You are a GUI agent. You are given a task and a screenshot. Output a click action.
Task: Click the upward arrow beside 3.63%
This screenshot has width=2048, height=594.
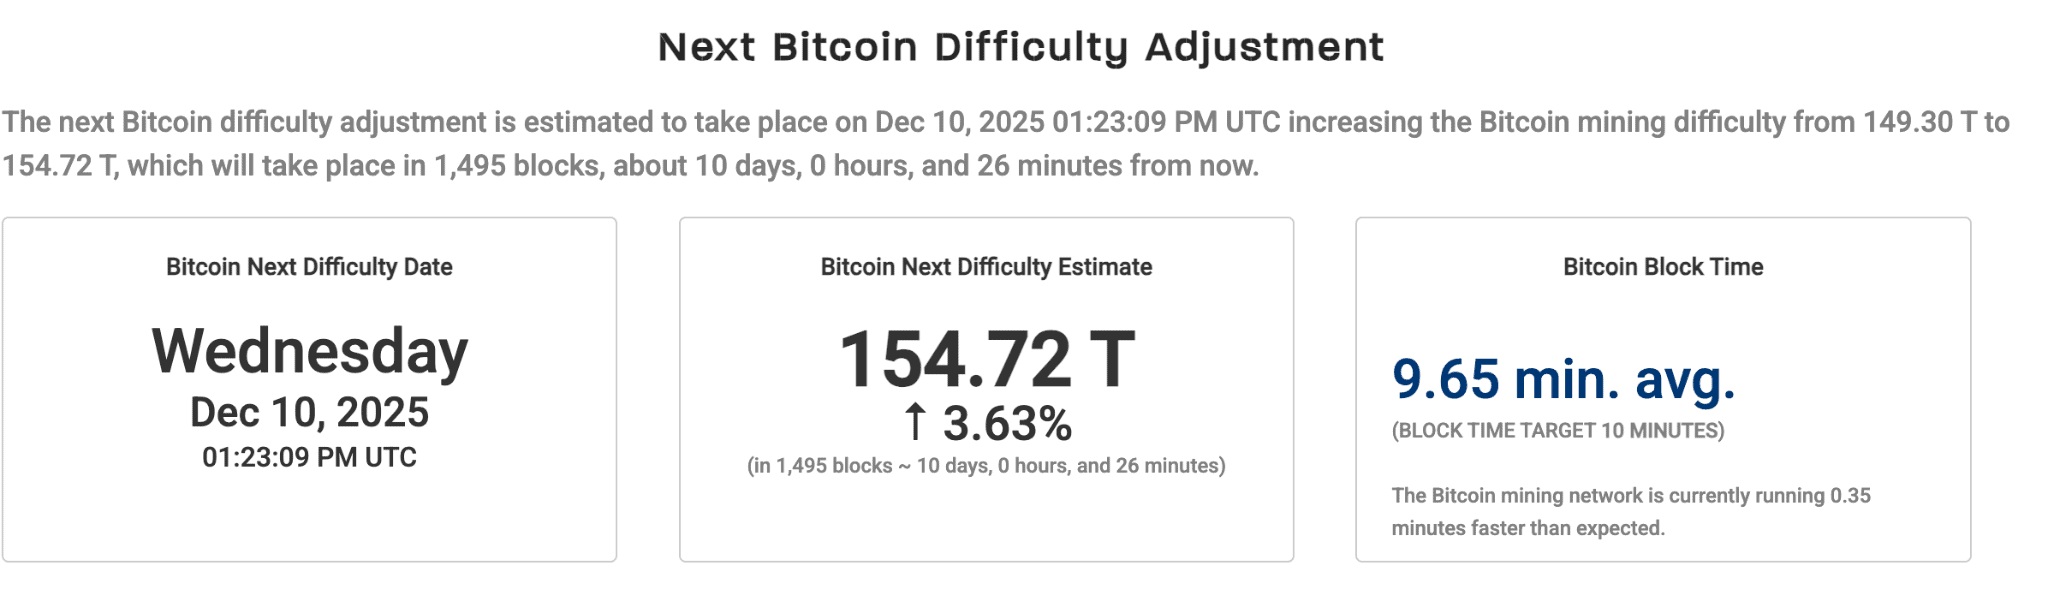click(915, 422)
